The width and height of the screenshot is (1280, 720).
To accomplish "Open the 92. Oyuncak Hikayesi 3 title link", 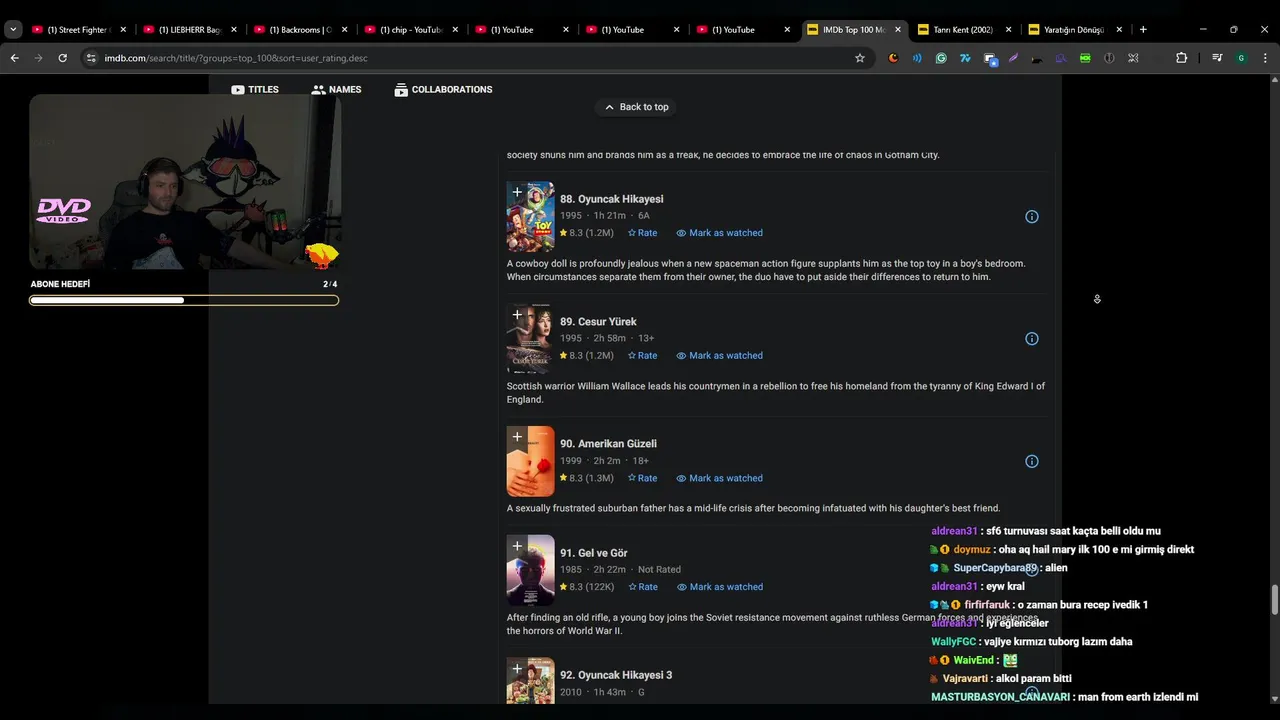I will (x=616, y=675).
